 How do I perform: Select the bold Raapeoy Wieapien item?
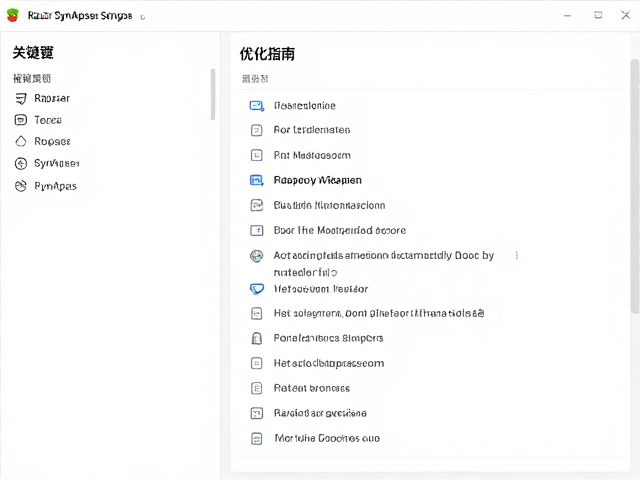click(x=318, y=180)
